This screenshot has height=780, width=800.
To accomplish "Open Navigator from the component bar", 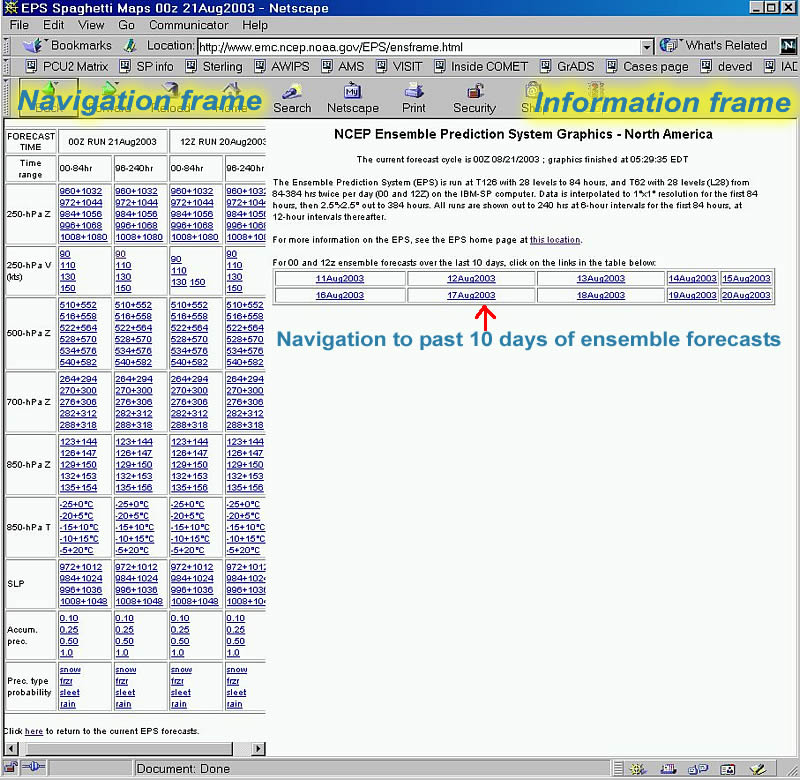I will [638, 769].
